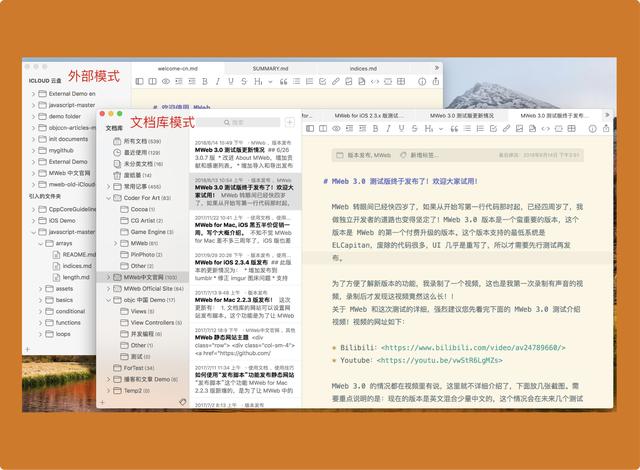Toggle the sidebar icon in front window toolbar
Screen dimensions: 640x470
pyautogui.click(x=310, y=129)
